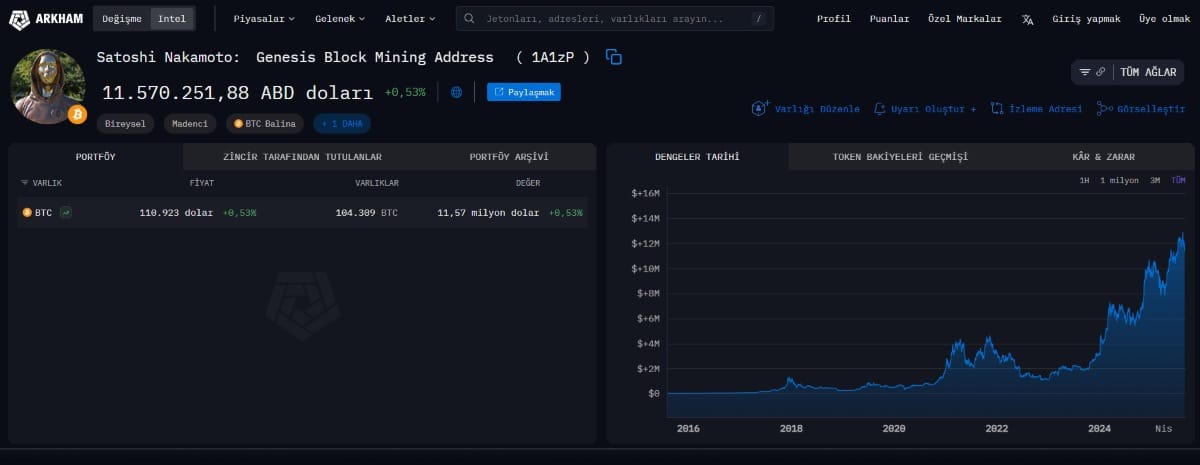
Task: Open the translate language icon in the header
Action: point(1028,19)
